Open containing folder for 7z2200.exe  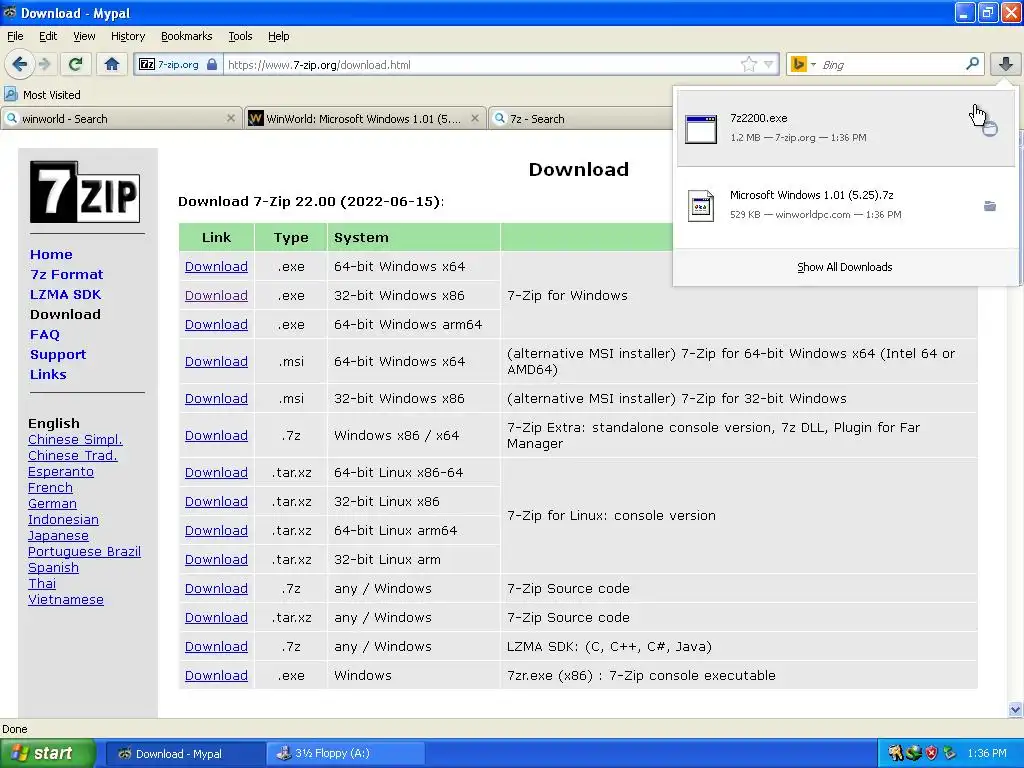[989, 129]
